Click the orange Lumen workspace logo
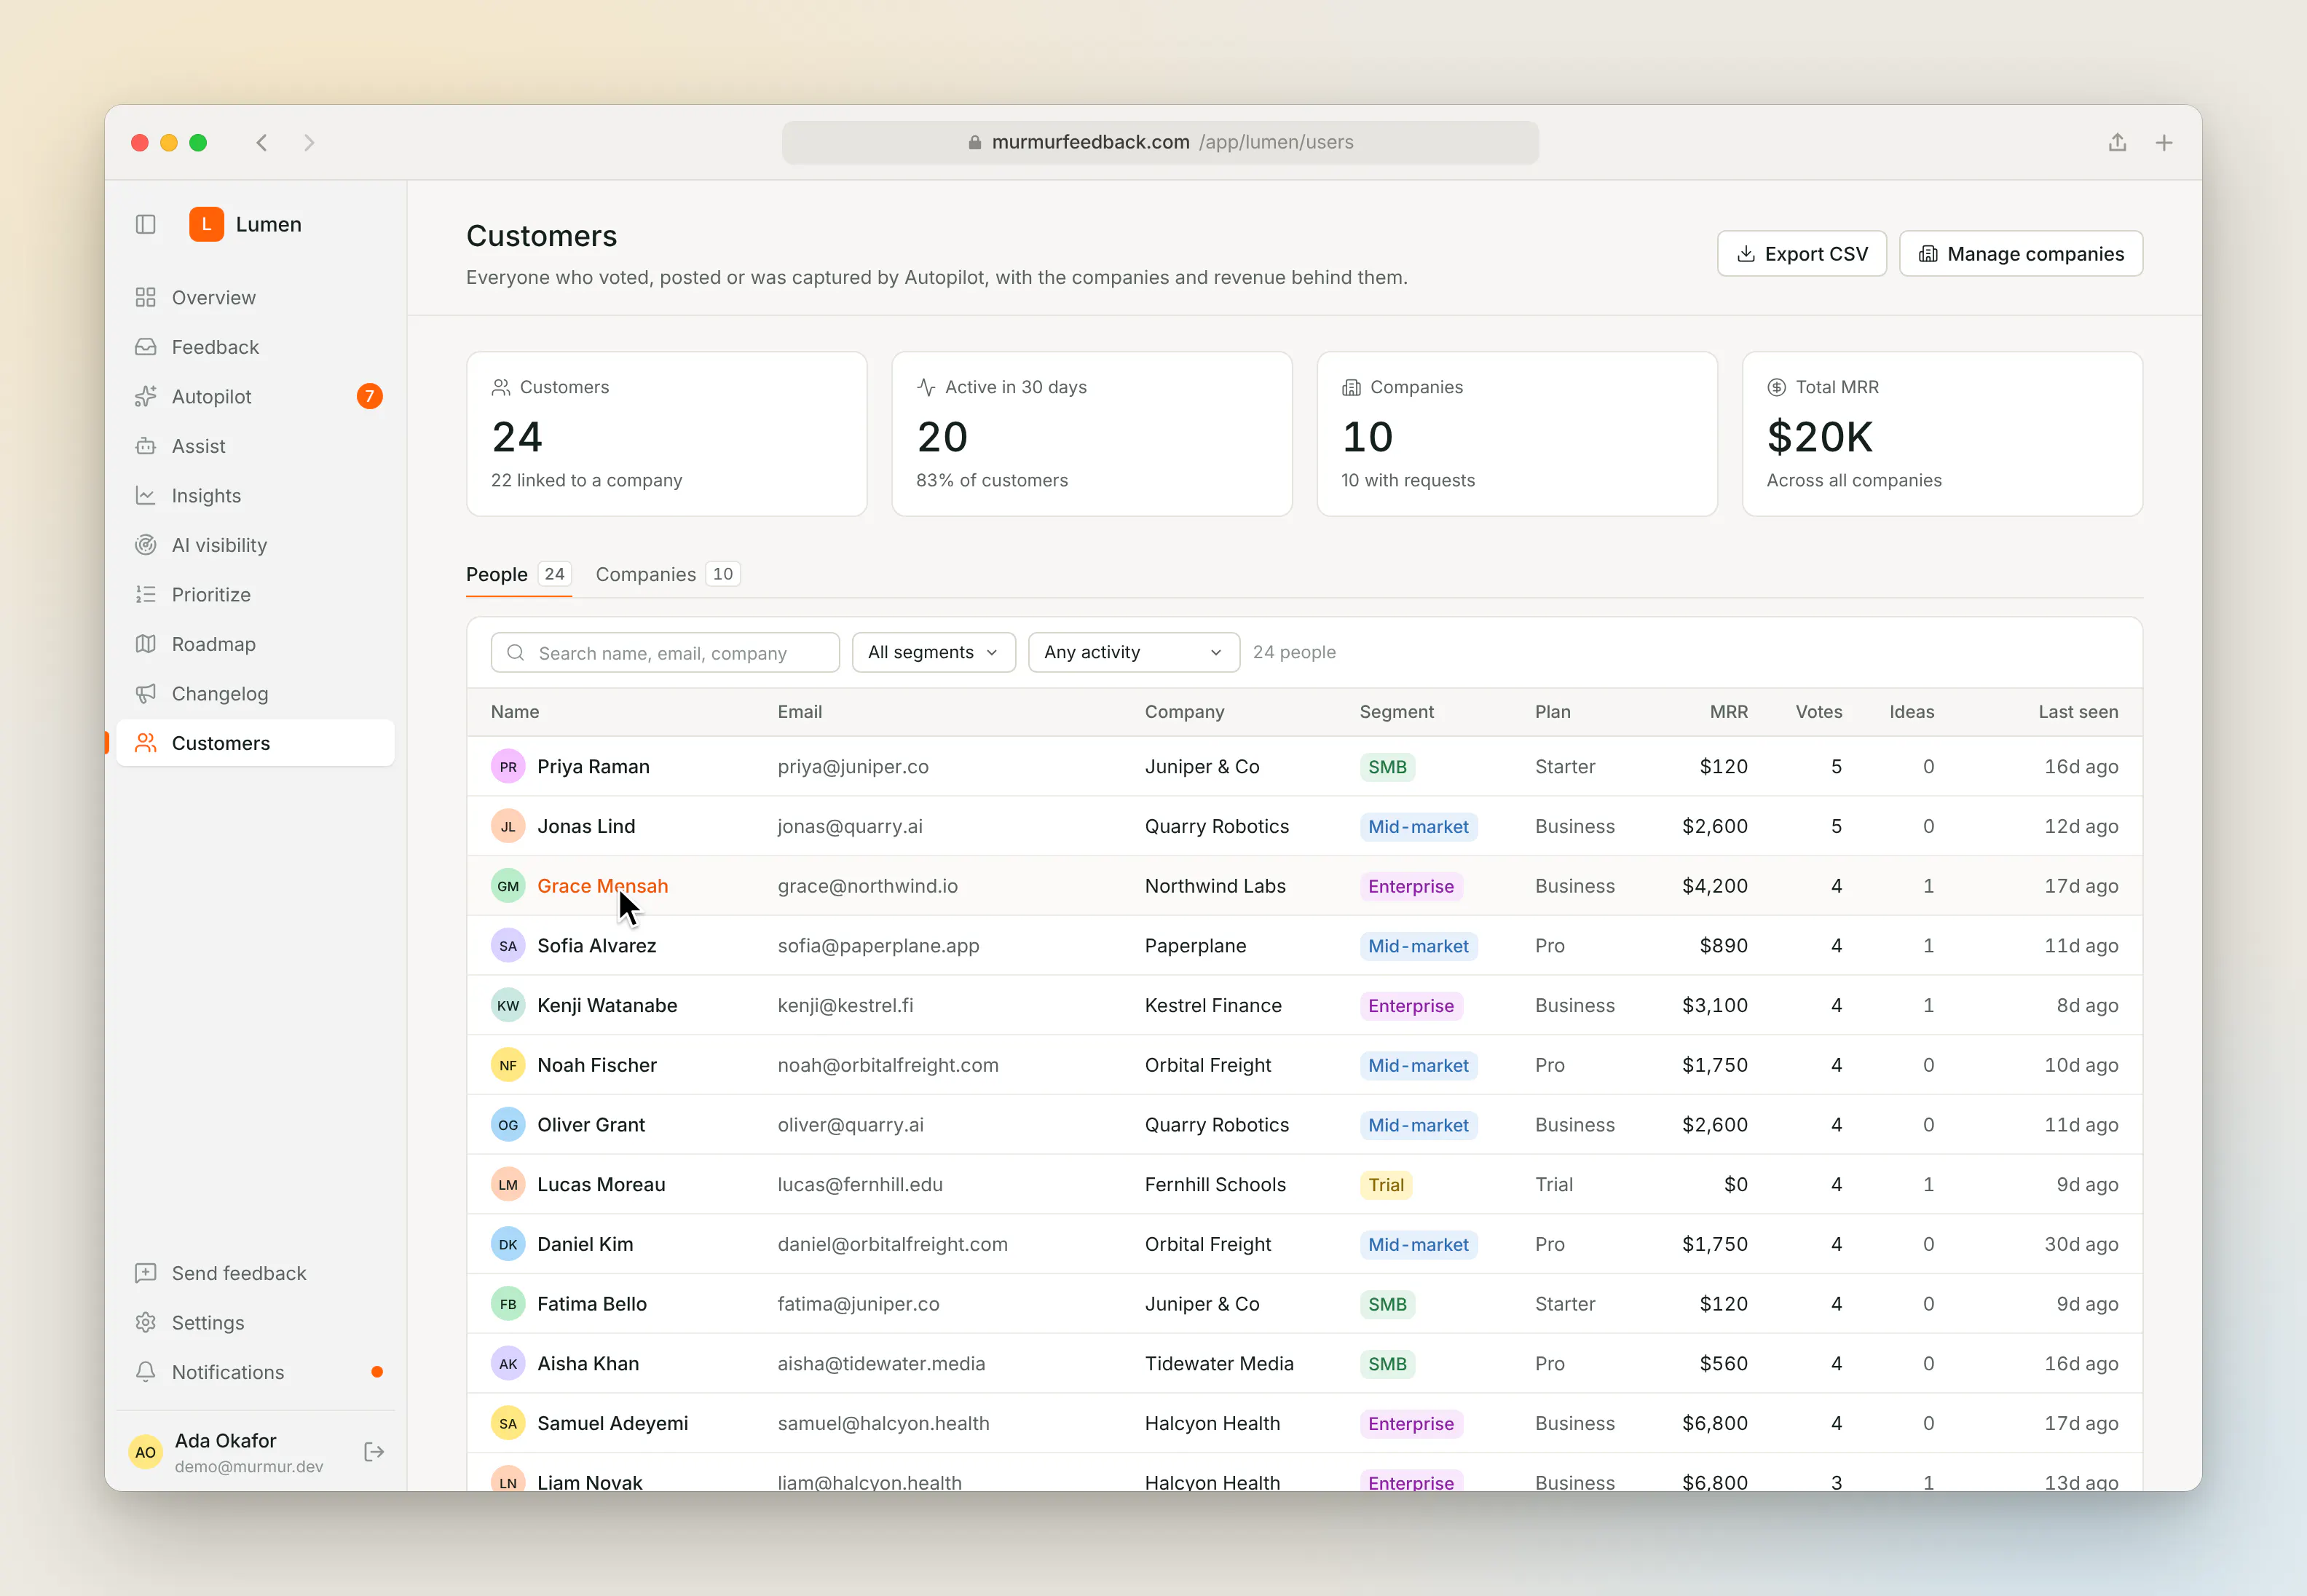Viewport: 2307px width, 1596px height. 206,224
